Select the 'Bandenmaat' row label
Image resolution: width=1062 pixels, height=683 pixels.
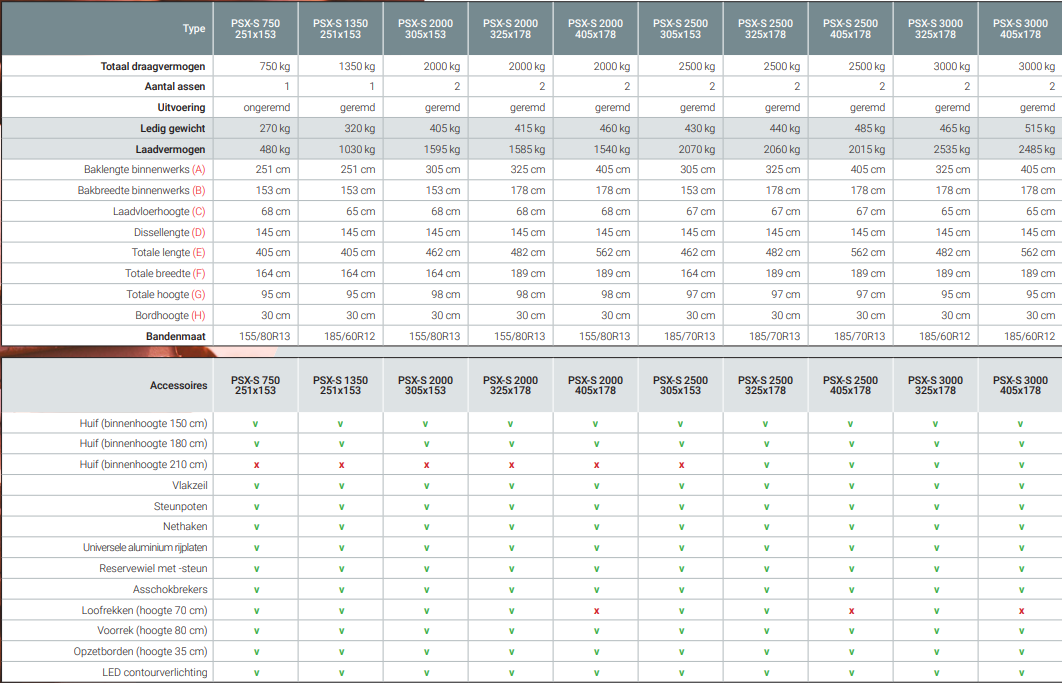[x=175, y=337]
